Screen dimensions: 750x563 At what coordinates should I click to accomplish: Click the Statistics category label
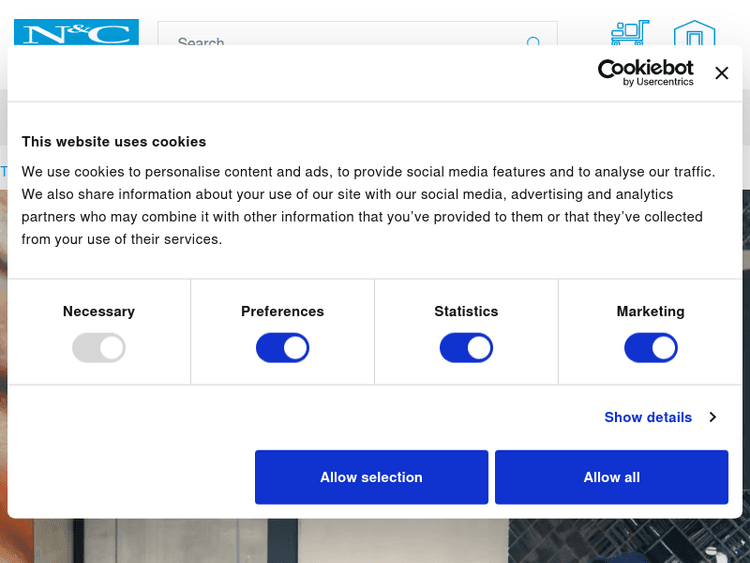[x=466, y=311]
